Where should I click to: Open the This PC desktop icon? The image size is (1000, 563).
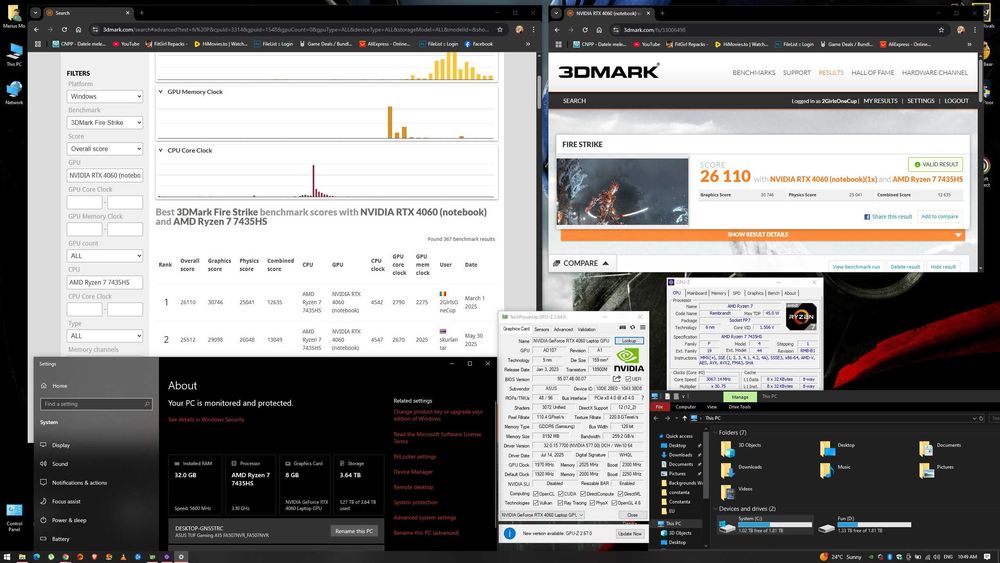pyautogui.click(x=14, y=55)
